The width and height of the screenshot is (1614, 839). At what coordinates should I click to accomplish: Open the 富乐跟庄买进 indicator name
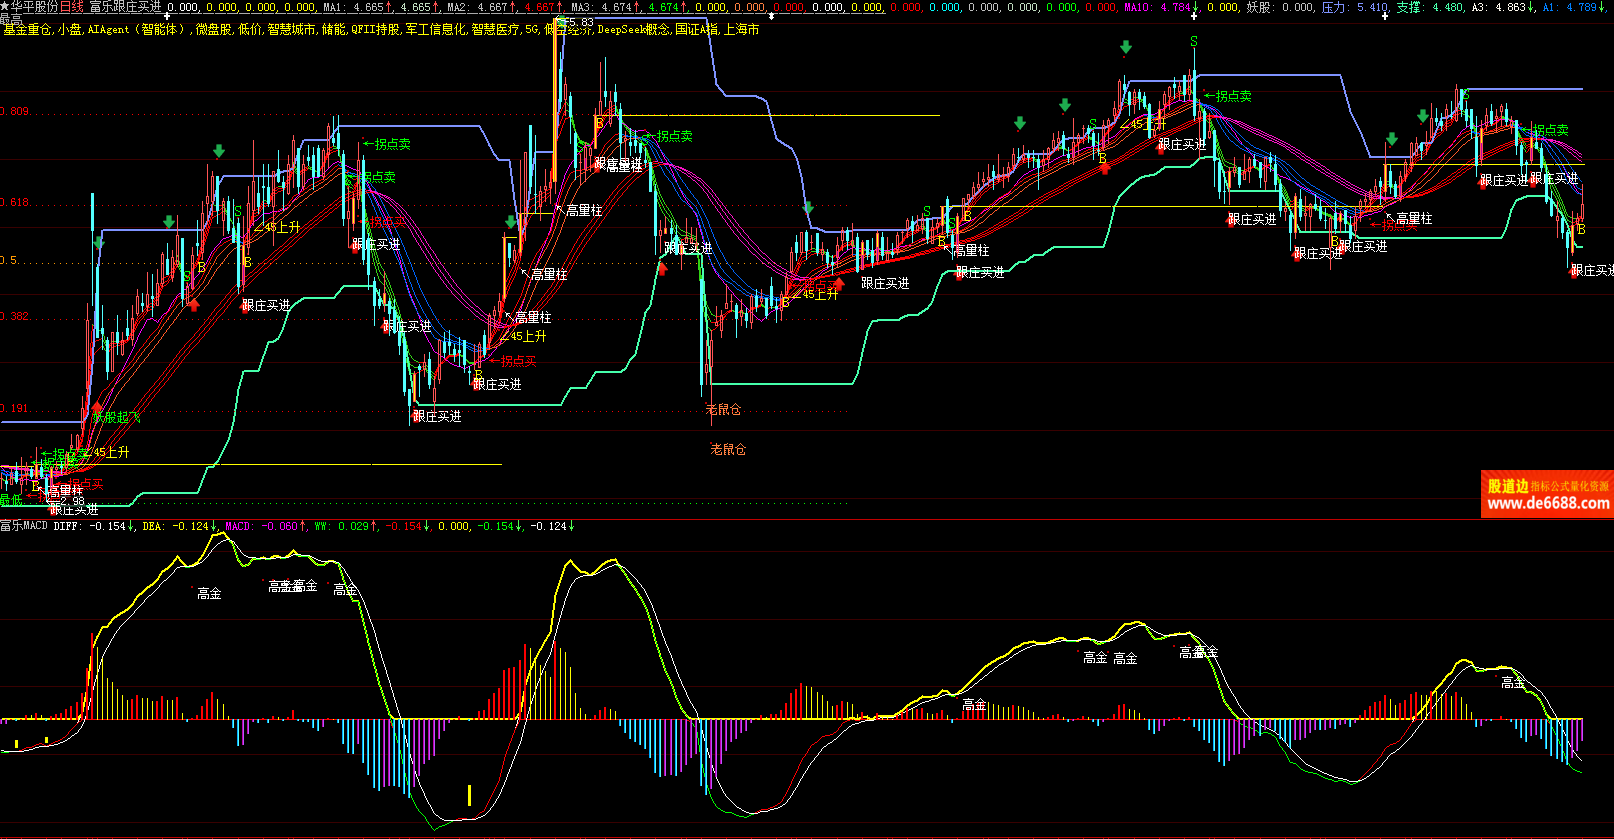125,7
